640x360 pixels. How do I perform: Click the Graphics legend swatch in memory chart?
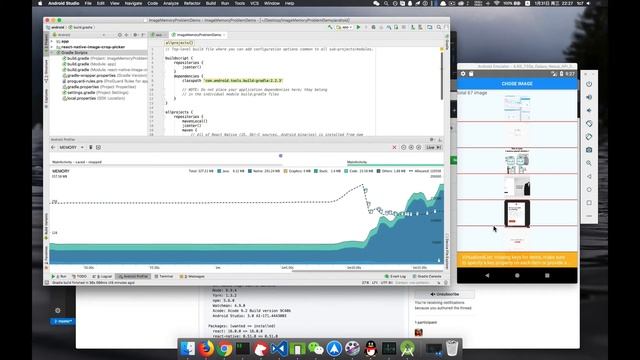tap(286, 171)
